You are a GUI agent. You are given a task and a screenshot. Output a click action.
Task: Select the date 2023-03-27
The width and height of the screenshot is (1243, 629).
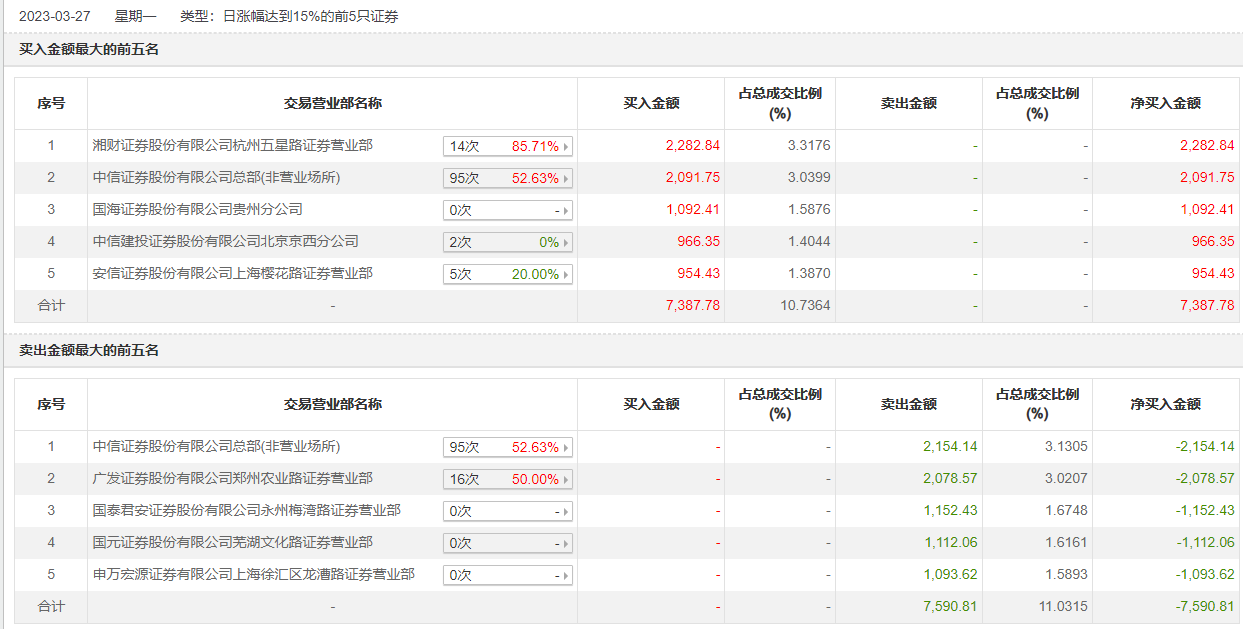point(56,17)
